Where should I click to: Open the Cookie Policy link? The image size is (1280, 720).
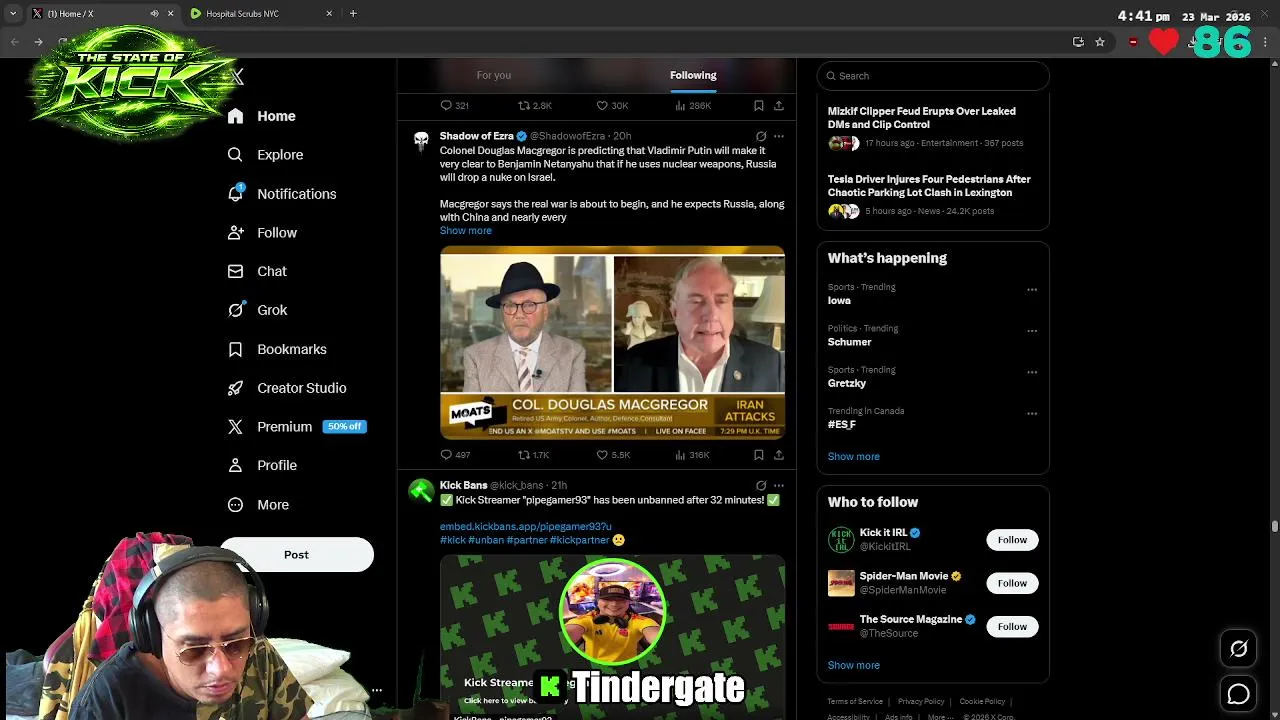(982, 702)
